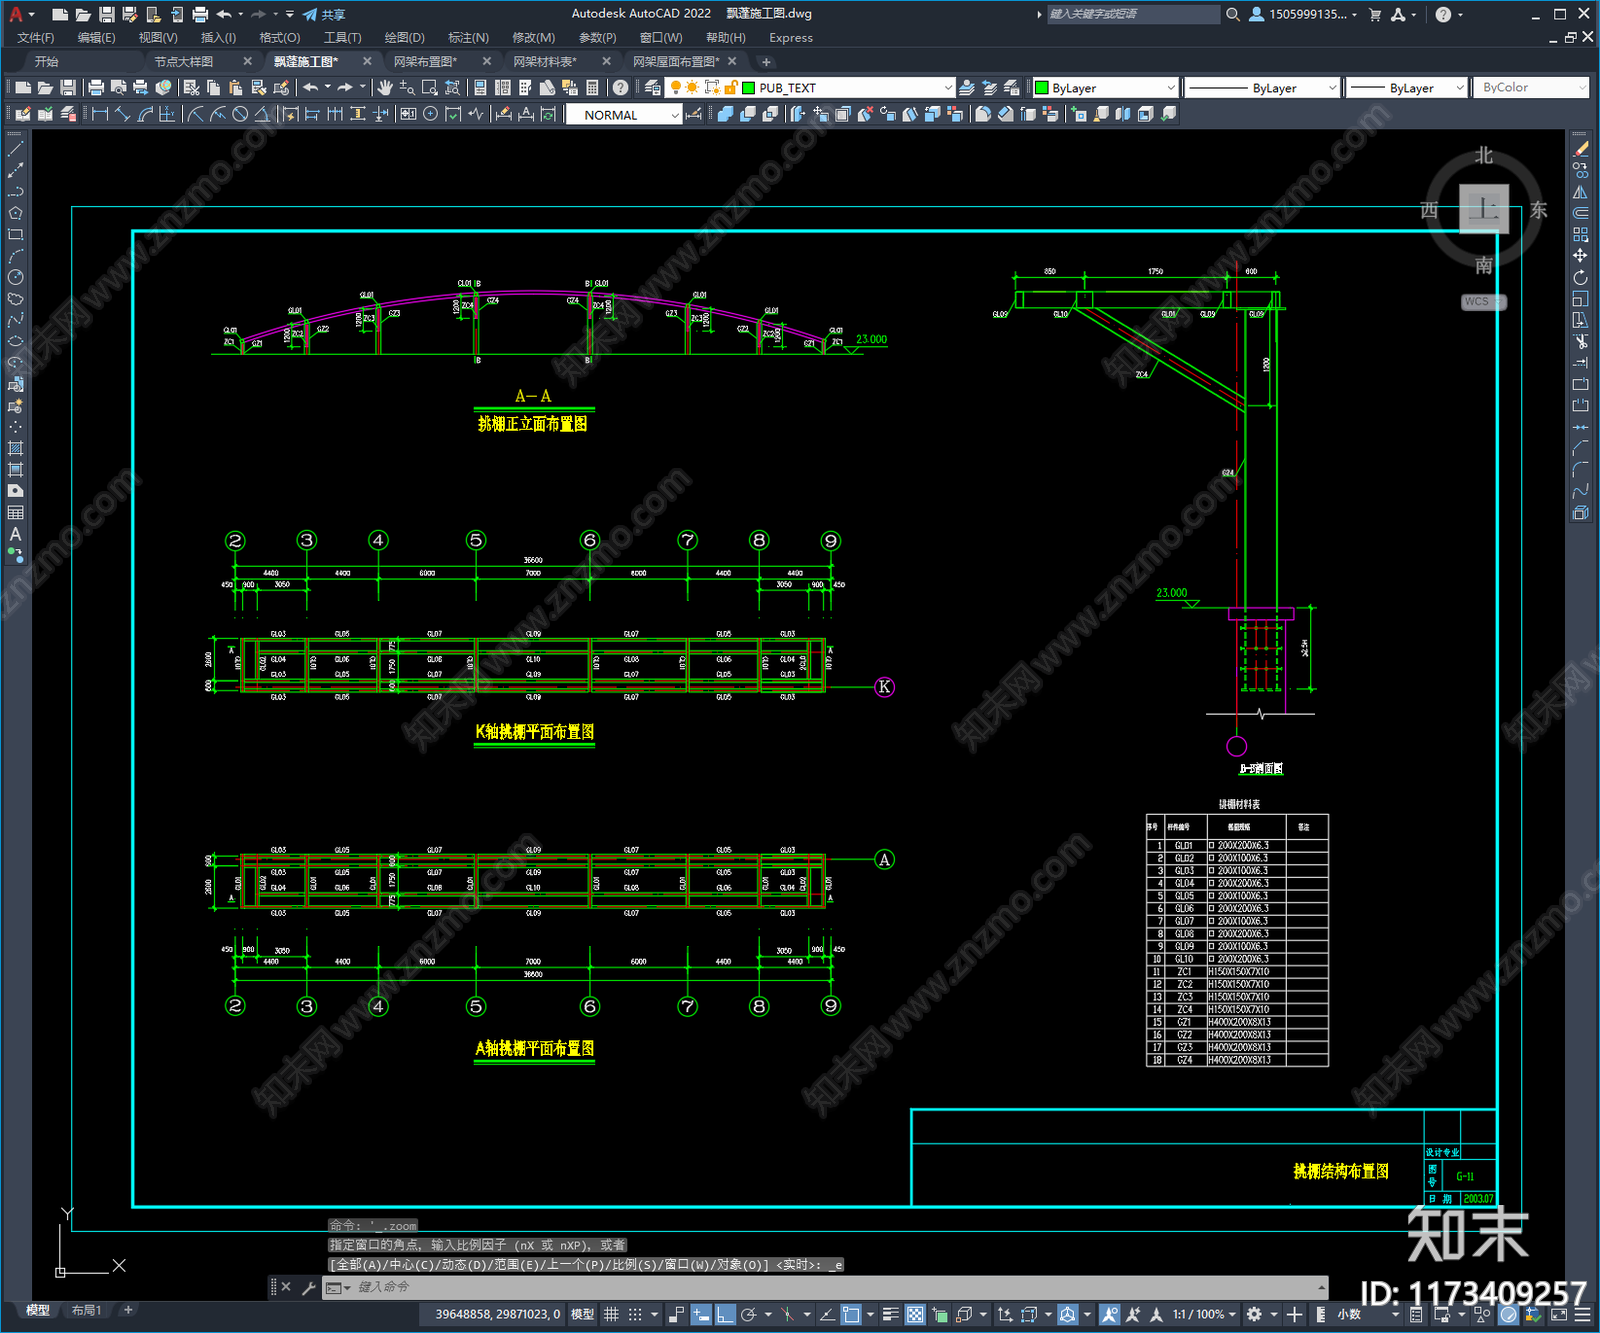Image resolution: width=1600 pixels, height=1333 pixels.
Task: Open Layer Properties manager icon
Action: [653, 88]
